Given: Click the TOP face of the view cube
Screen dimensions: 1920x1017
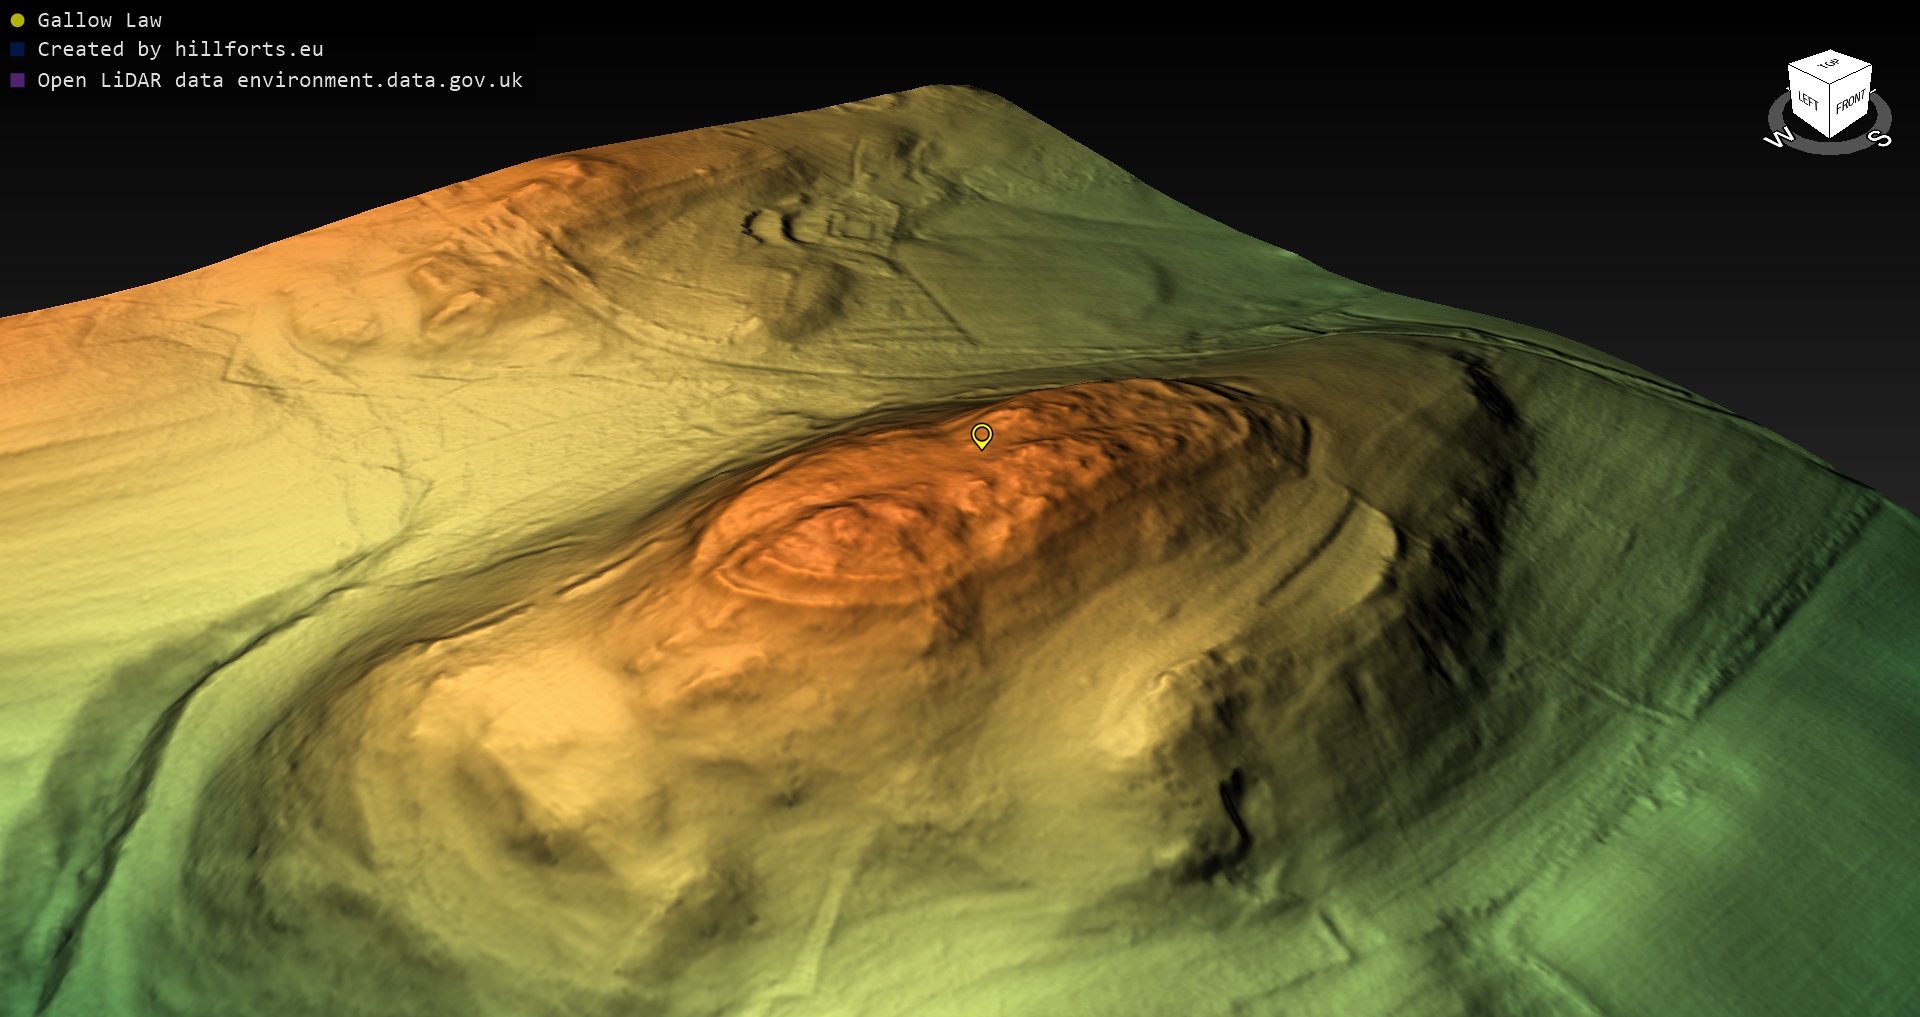Looking at the screenshot, I should [1829, 66].
